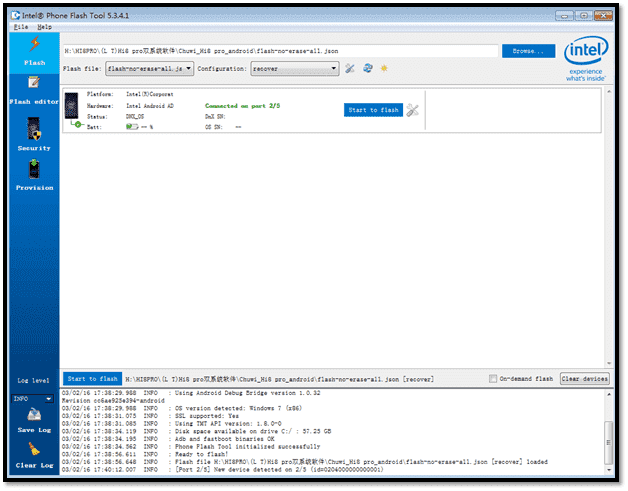Click the device list scroll up arrow

pos(609,92)
